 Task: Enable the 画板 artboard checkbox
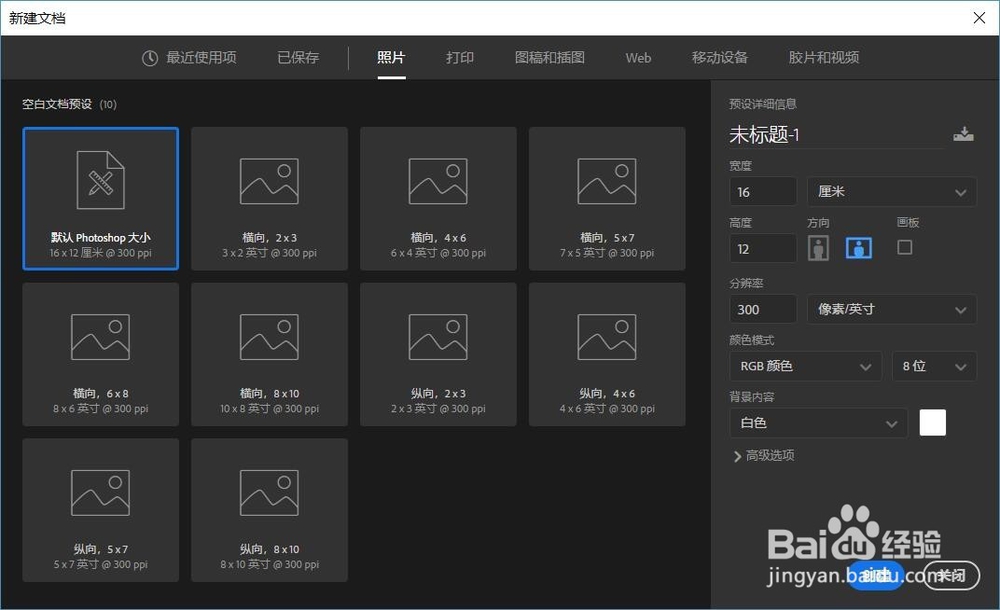904,247
